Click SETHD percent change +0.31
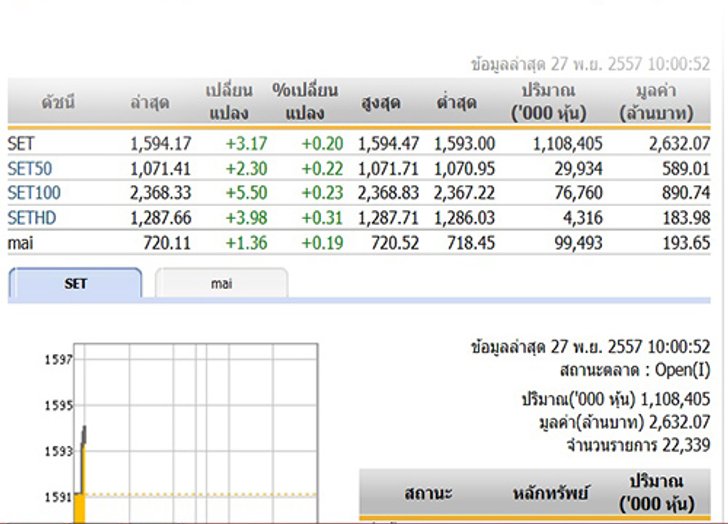Image resolution: width=728 pixels, height=524 pixels. coord(323,218)
